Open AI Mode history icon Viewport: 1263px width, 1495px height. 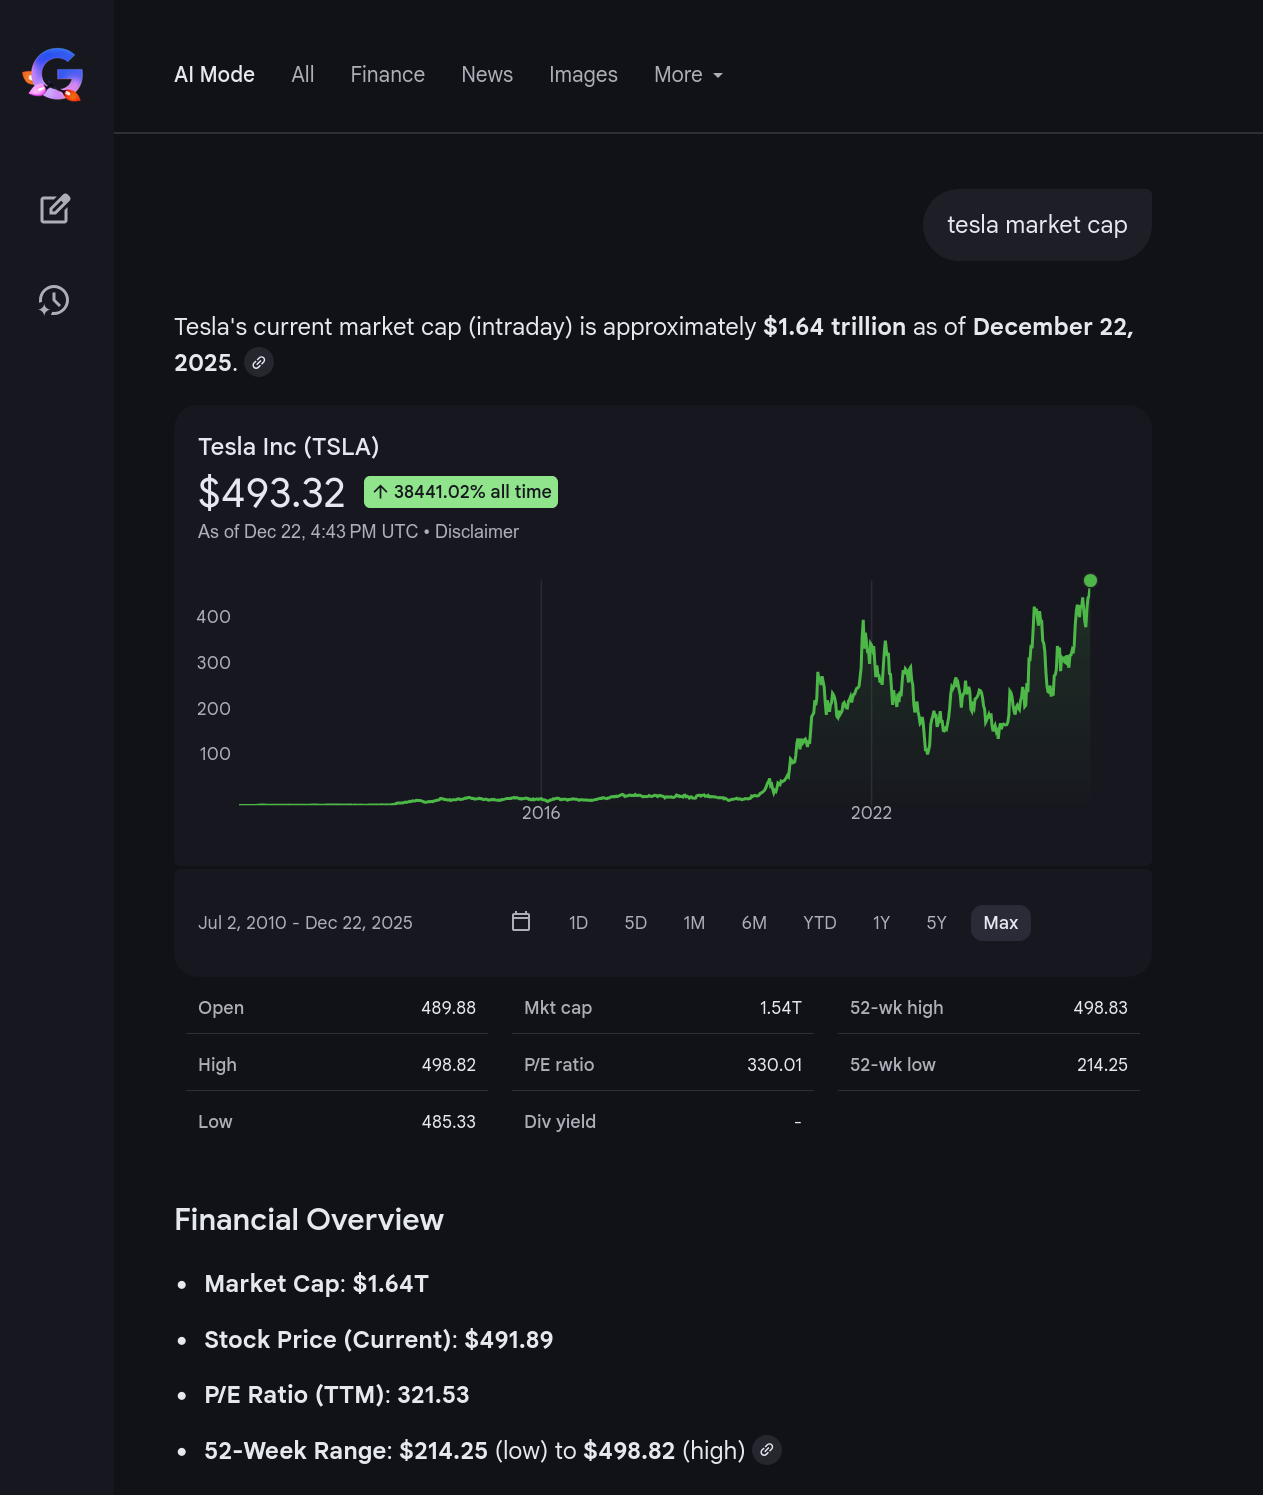coord(54,300)
